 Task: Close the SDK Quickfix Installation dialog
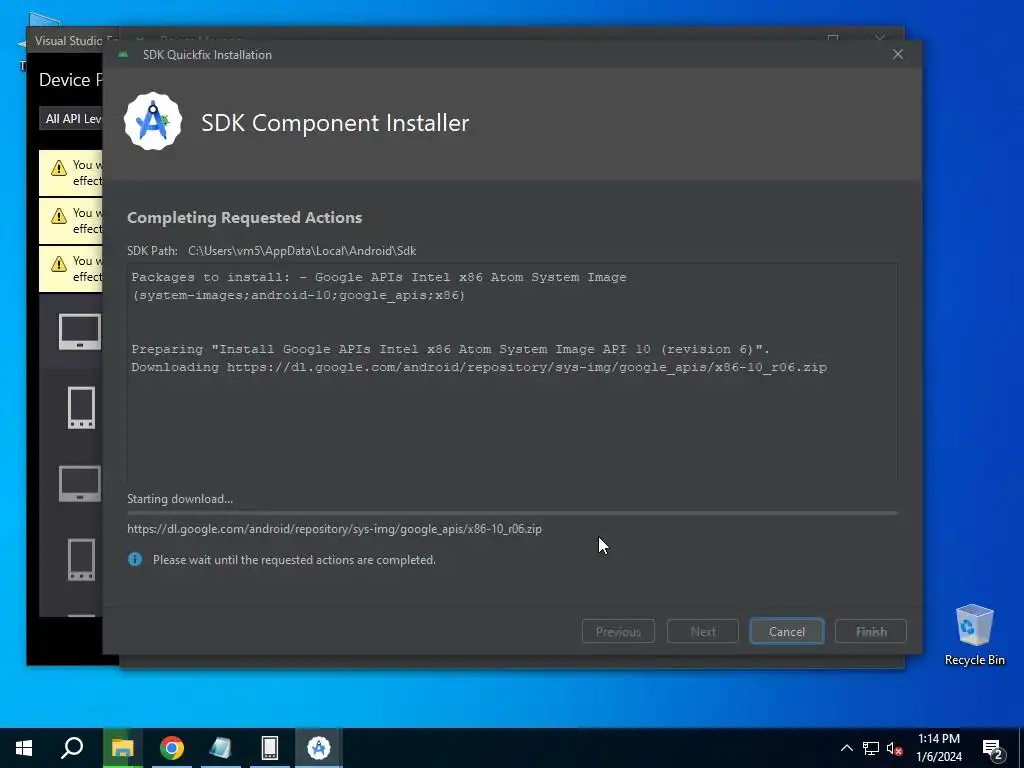[x=898, y=54]
